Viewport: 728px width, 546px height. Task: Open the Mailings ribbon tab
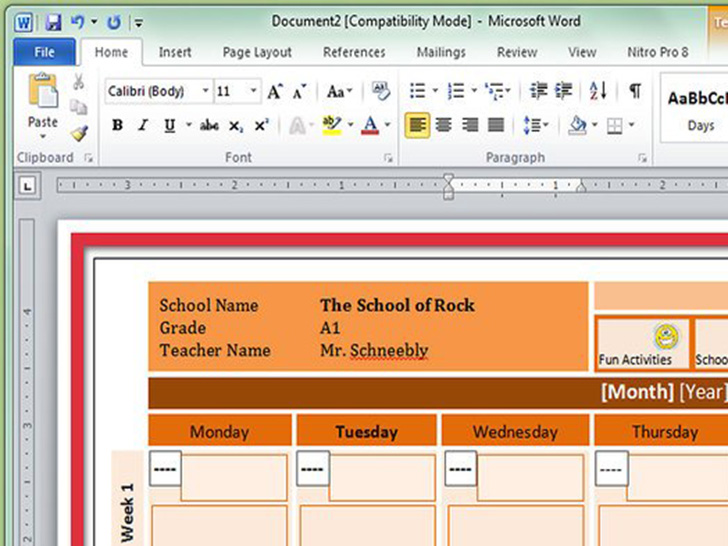coord(441,52)
